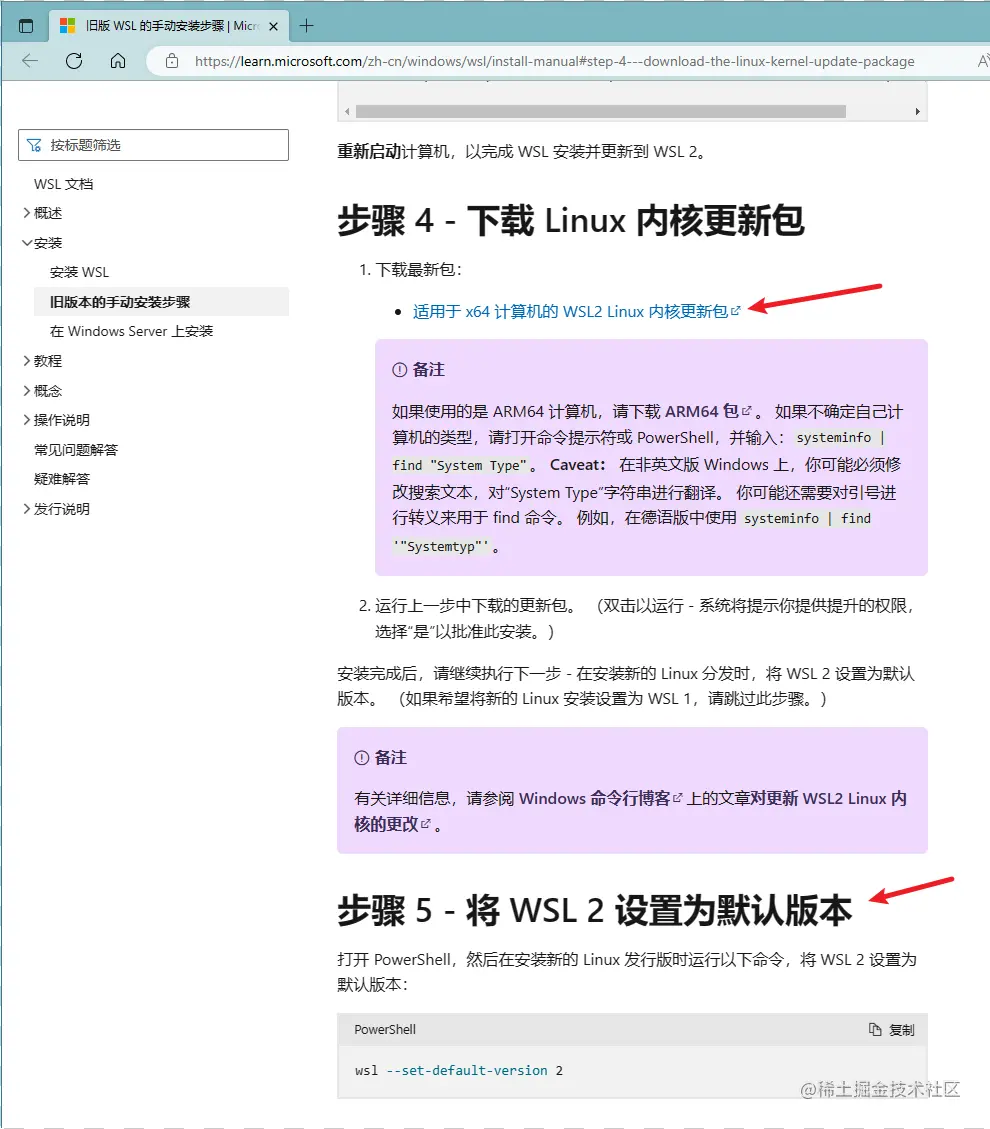Screen dimensions: 990x1129
Task: Expand the 操作说明 section
Action: coord(56,420)
